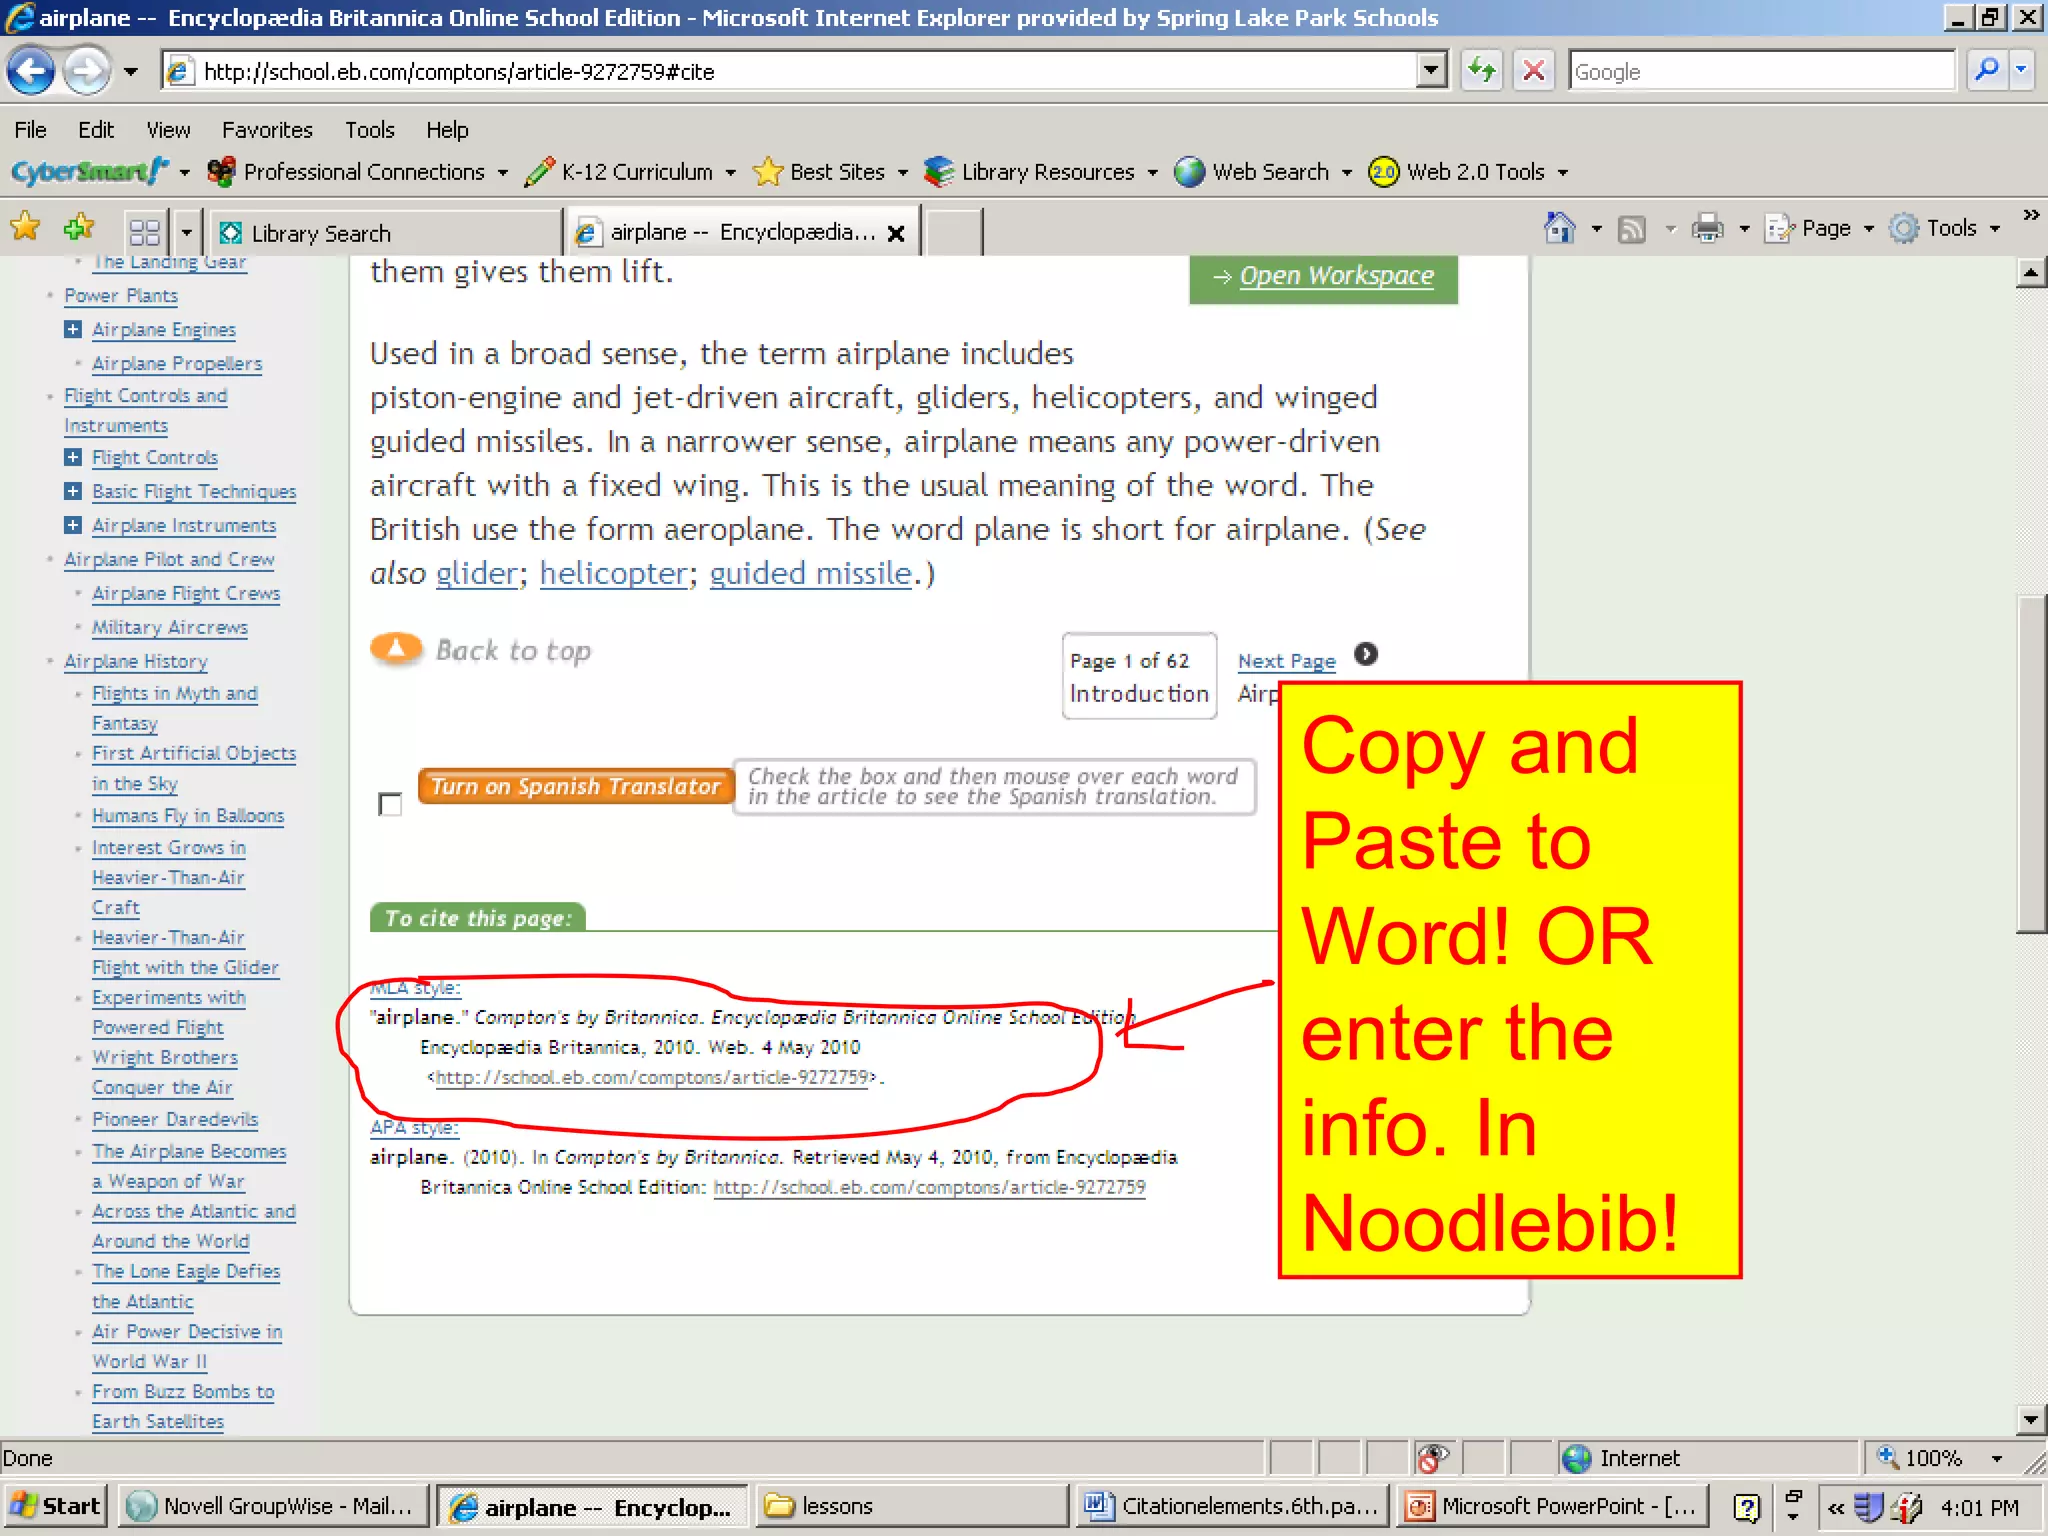Open the Favorites menu

click(x=267, y=130)
